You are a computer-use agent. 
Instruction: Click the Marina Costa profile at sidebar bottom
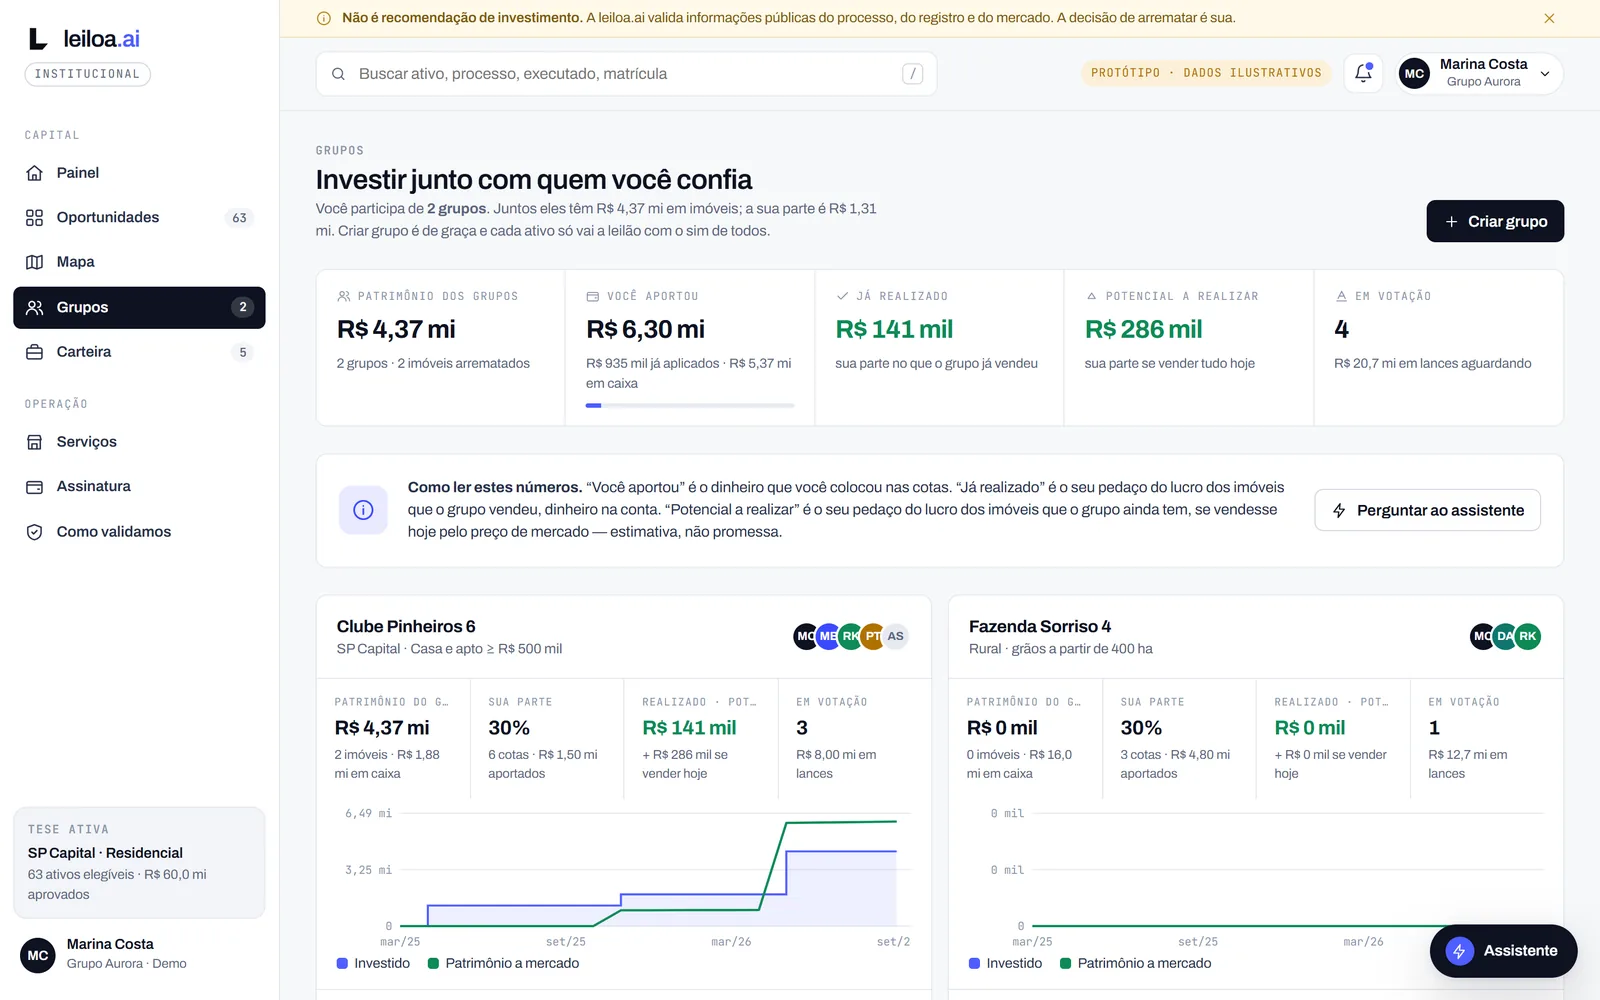tap(139, 954)
